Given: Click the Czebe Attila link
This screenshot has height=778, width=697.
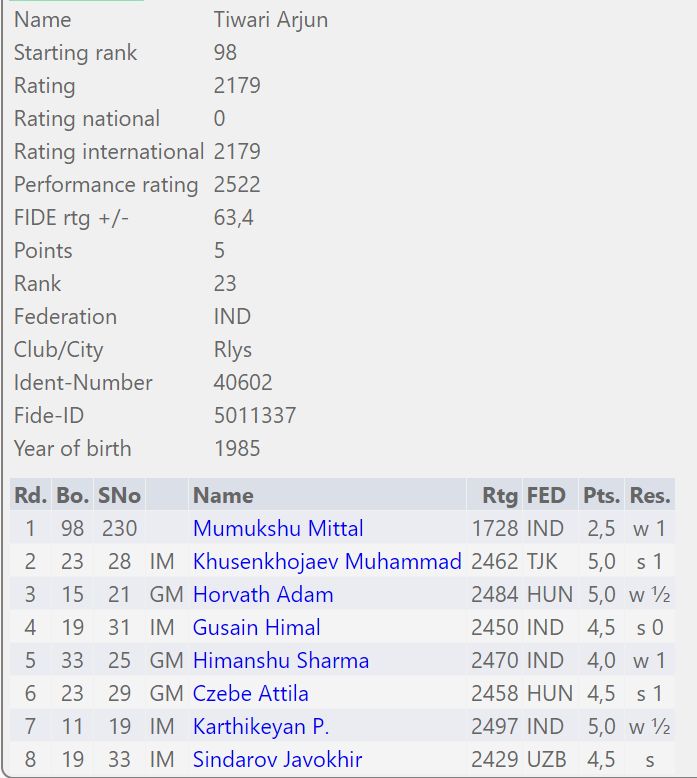Looking at the screenshot, I should (251, 693).
